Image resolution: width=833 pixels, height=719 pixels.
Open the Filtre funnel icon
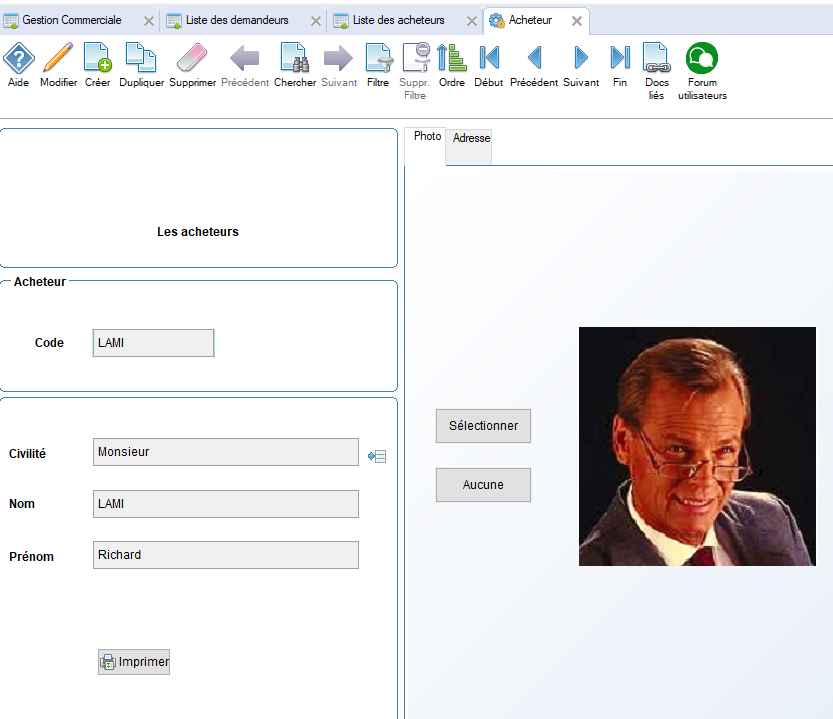pyautogui.click(x=379, y=57)
